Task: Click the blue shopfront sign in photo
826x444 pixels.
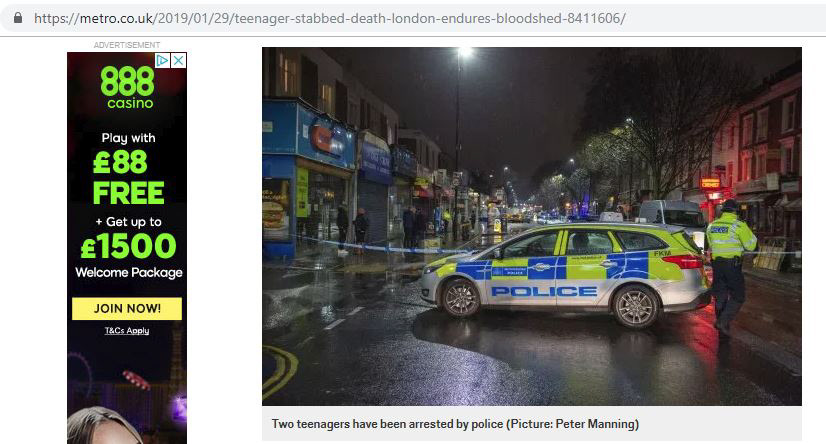Action: click(326, 137)
